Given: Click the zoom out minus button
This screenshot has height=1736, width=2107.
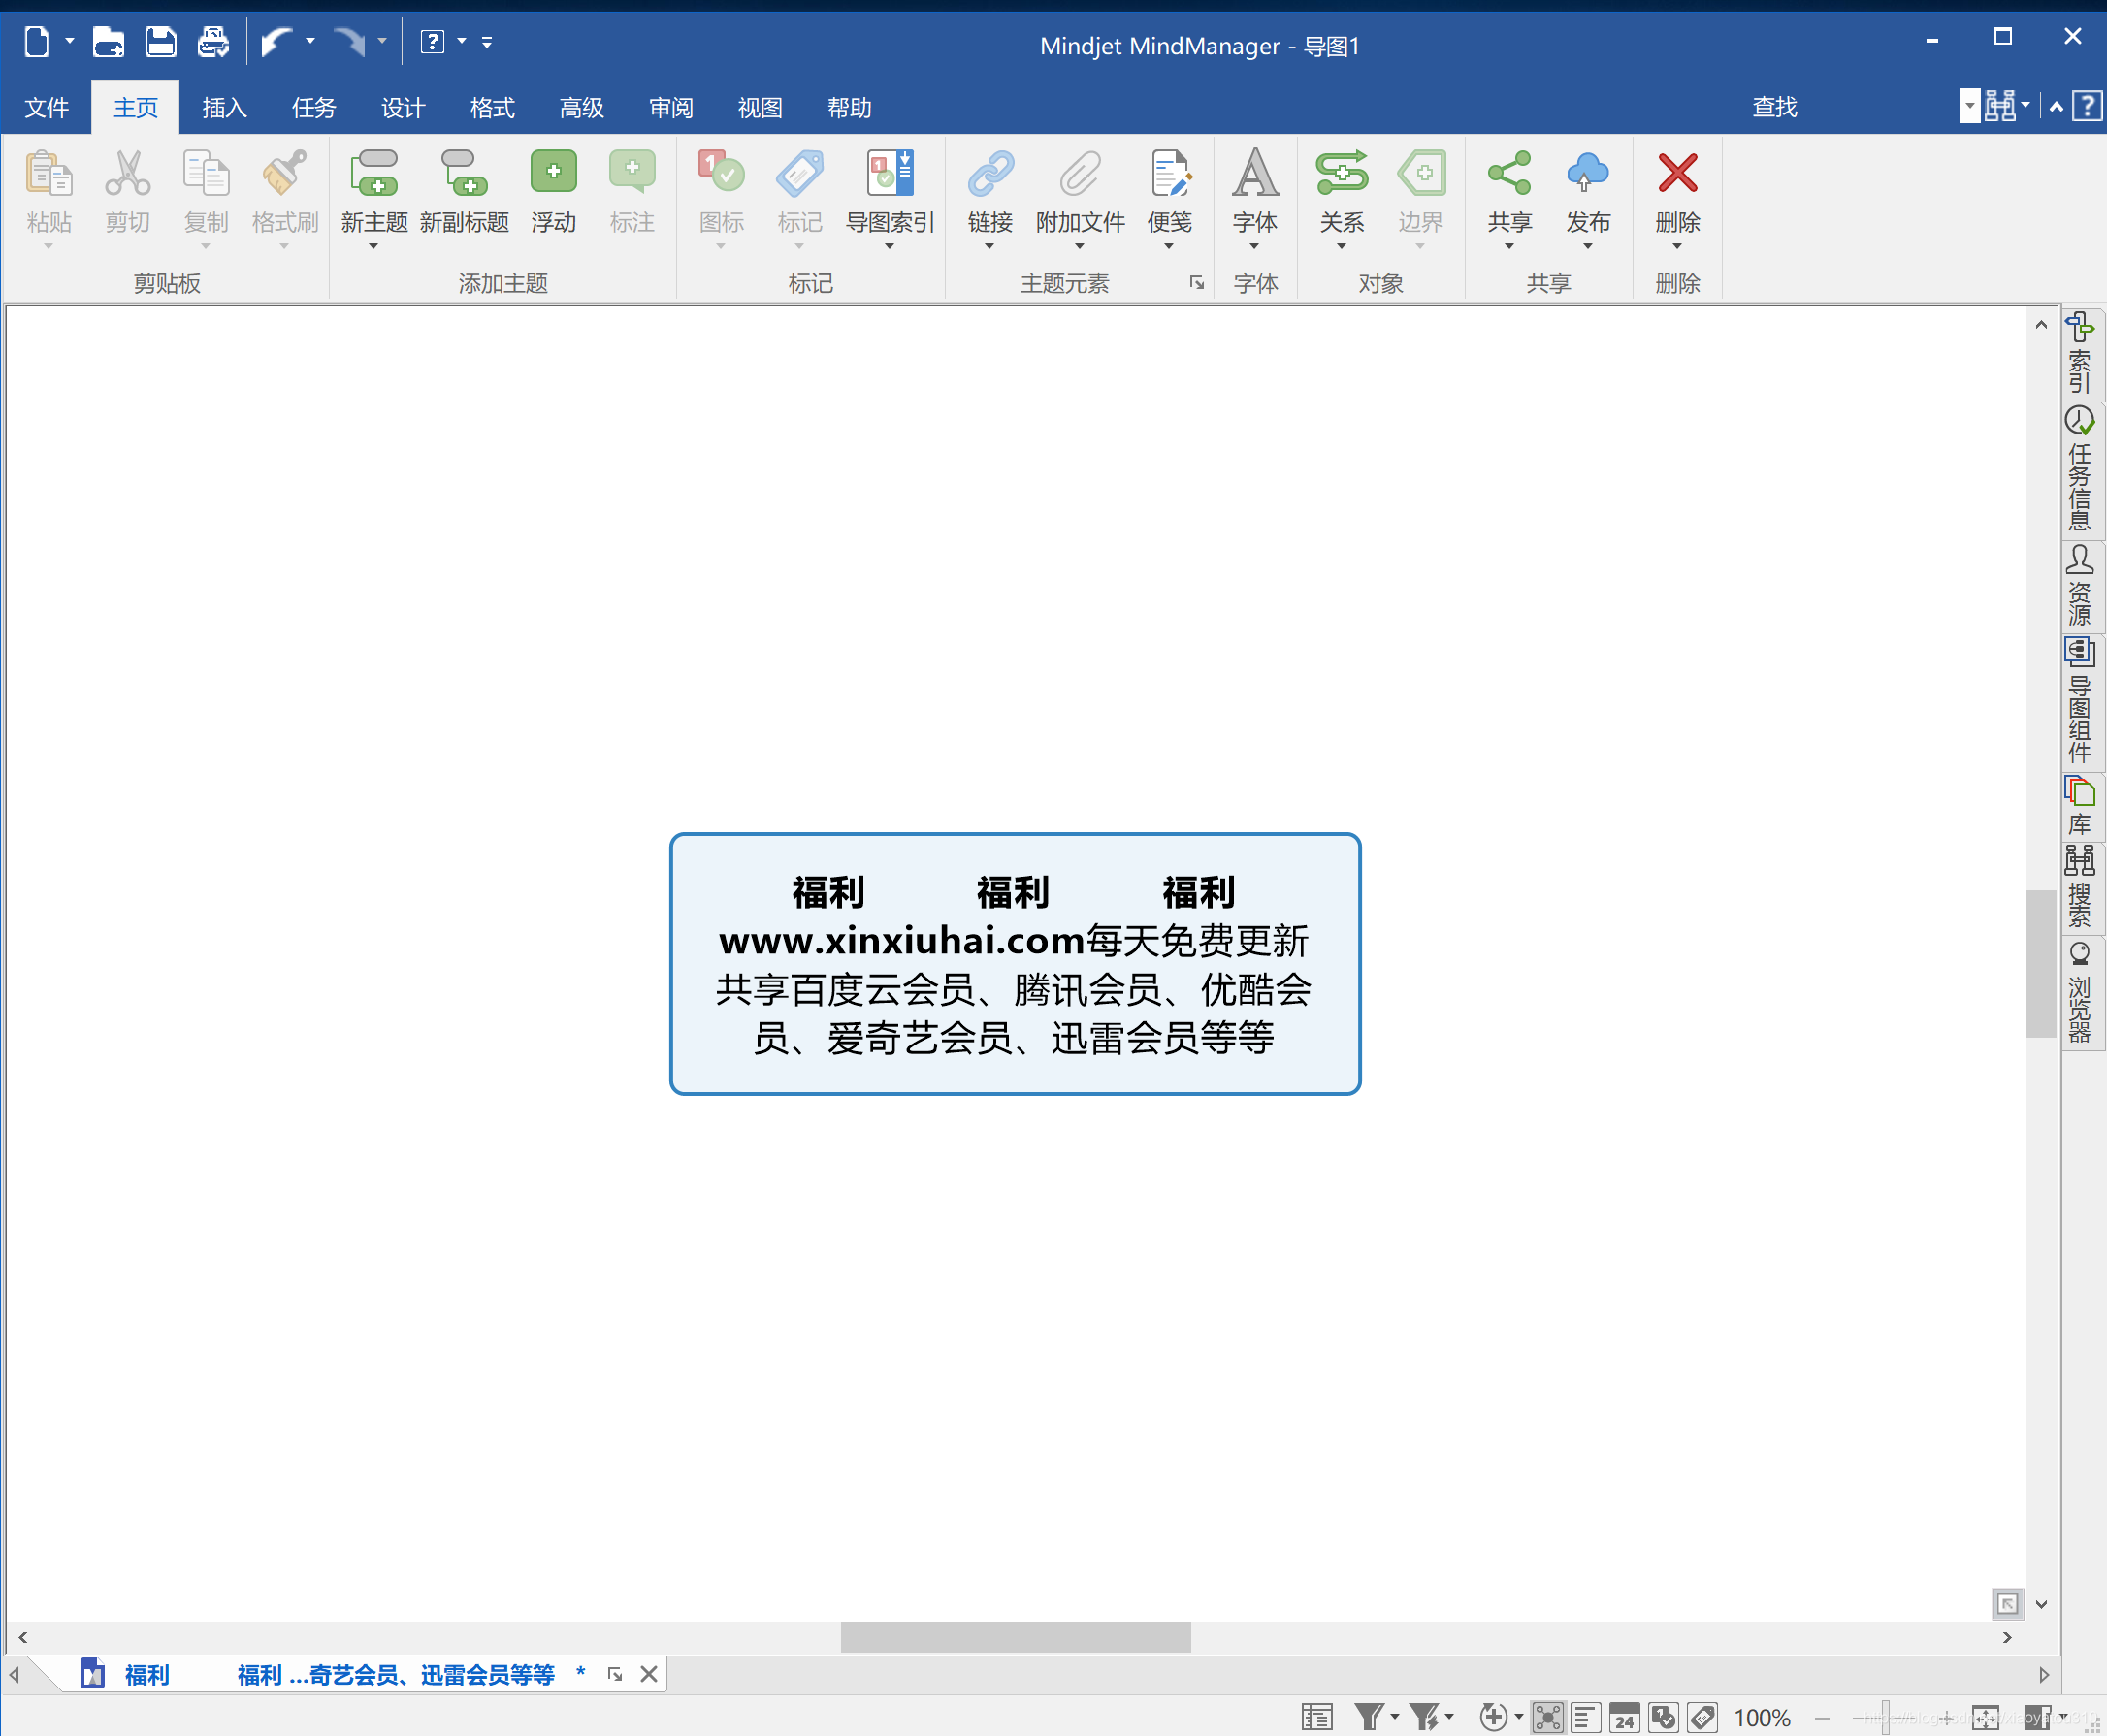Looking at the screenshot, I should click(x=1822, y=1718).
